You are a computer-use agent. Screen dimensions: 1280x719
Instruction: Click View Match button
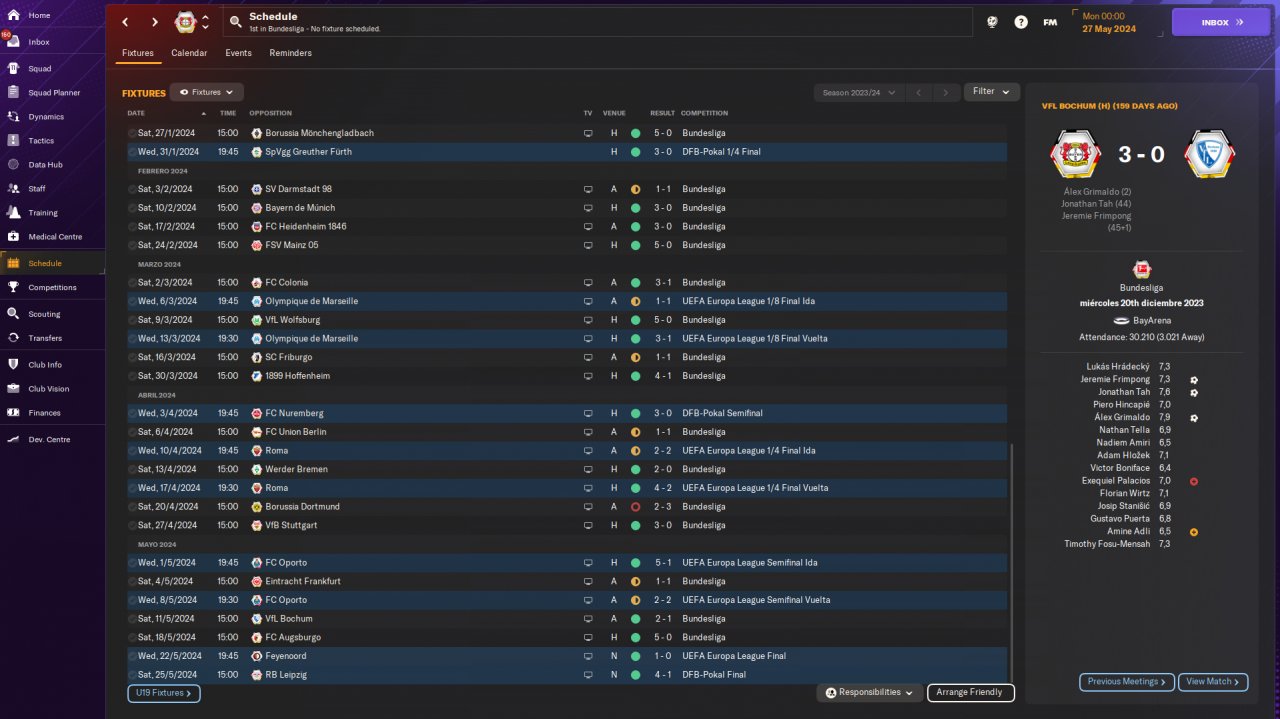click(1213, 682)
